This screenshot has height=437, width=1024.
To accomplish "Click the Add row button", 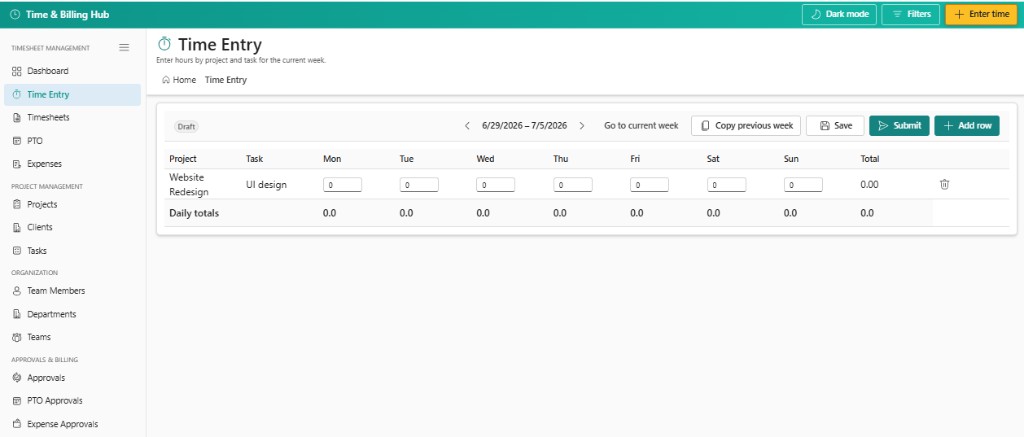I will (967, 126).
